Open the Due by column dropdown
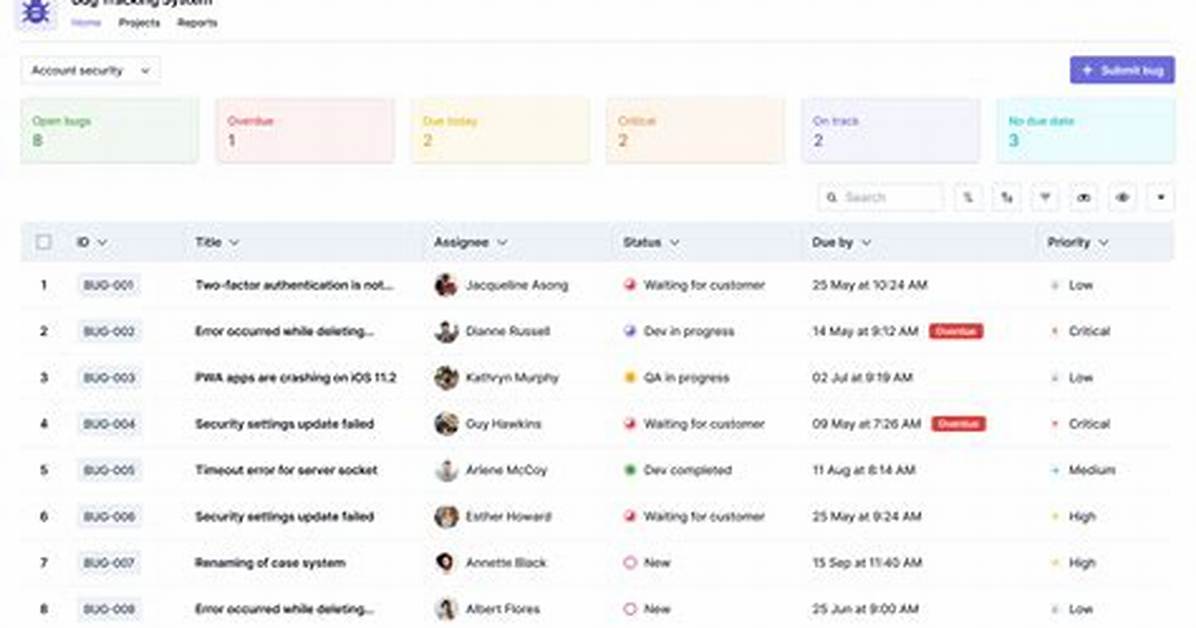Screen dimensions: 1196x628 pos(866,243)
